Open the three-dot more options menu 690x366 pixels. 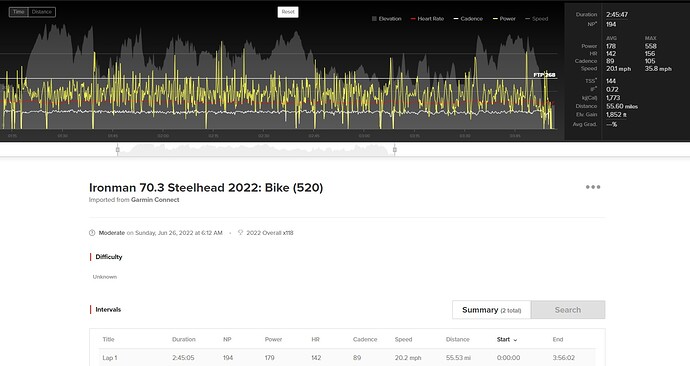[593, 187]
